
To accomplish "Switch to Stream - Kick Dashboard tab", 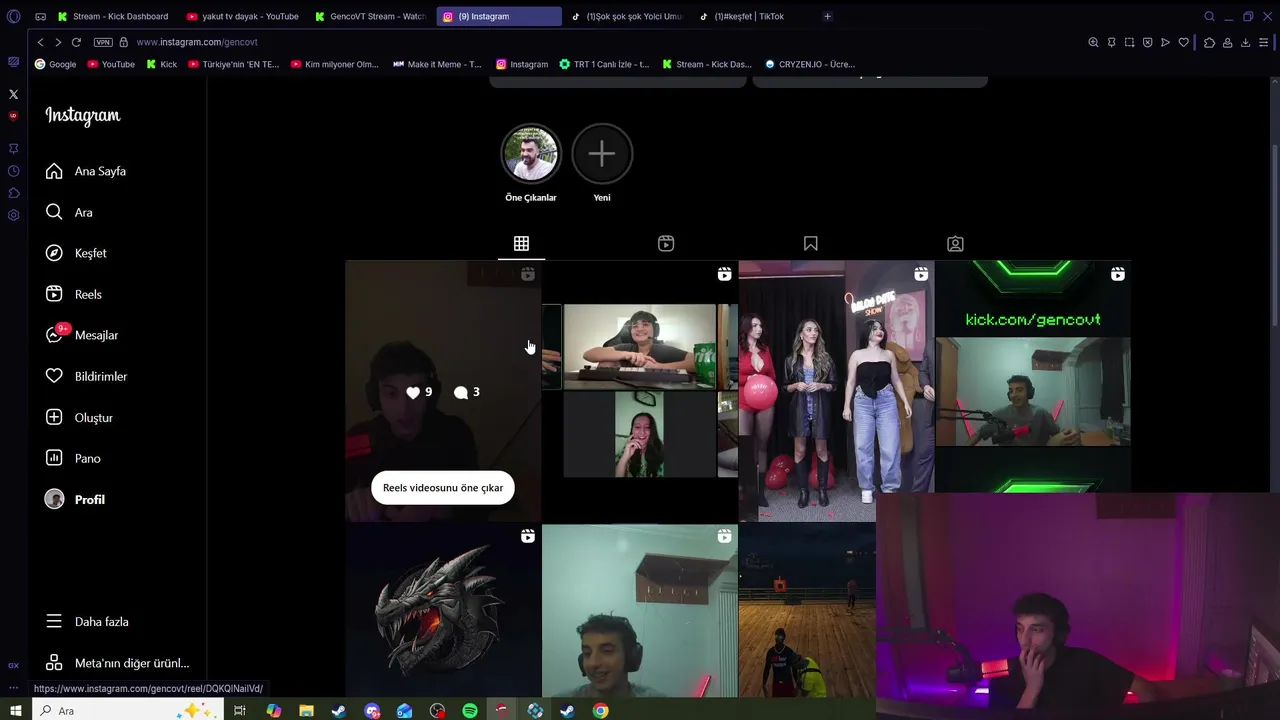I will 113,16.
